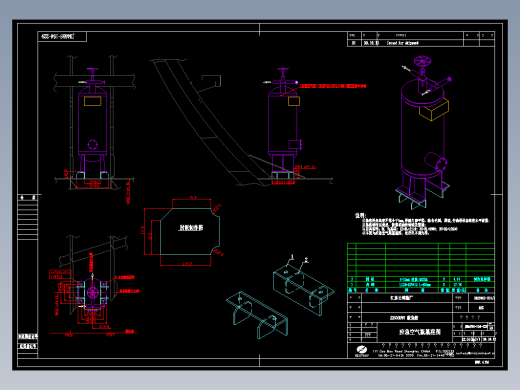Click the balloon number 2 on the bracket detail
The height and width of the screenshot is (390, 520).
pyautogui.click(x=306, y=260)
